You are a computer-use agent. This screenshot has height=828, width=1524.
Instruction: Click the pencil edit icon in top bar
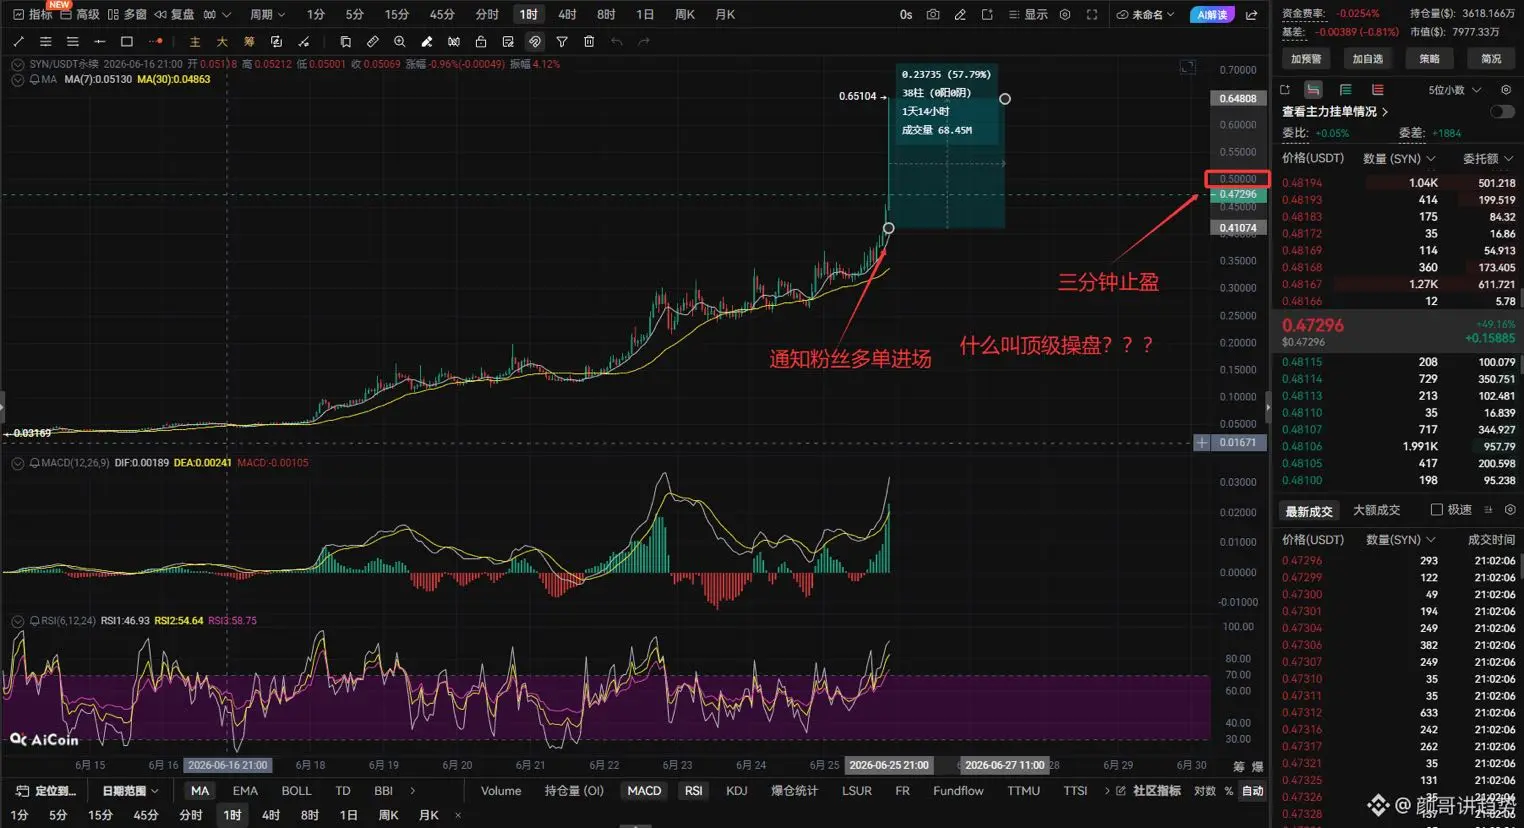(x=960, y=15)
